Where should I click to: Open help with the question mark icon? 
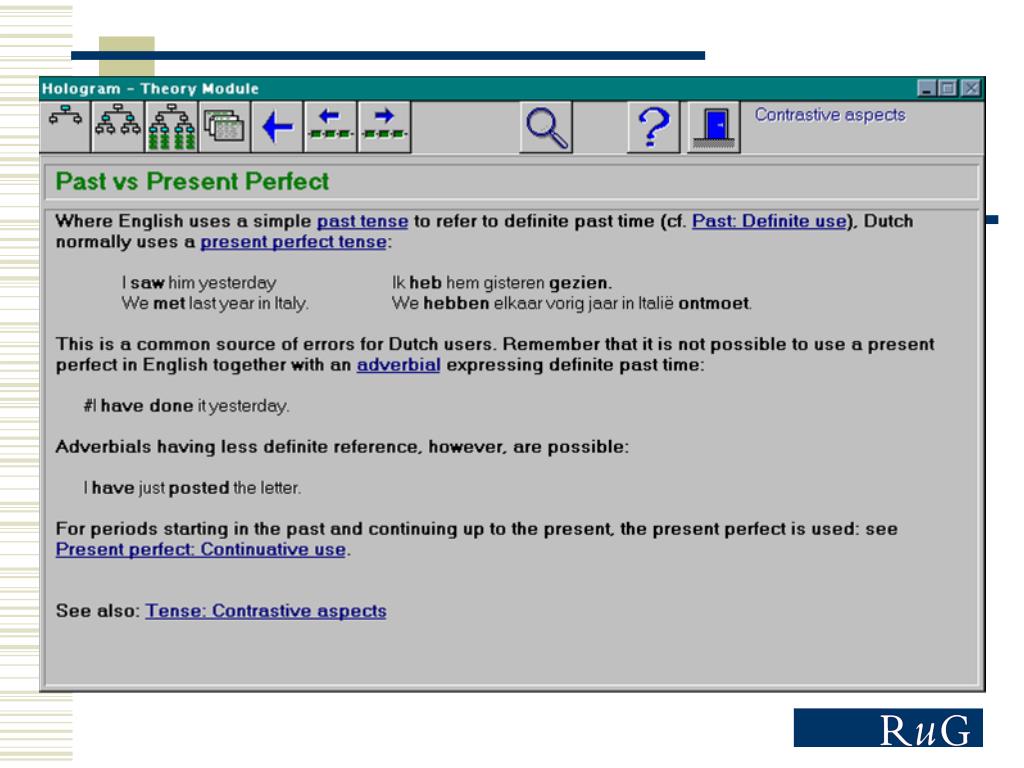[653, 127]
